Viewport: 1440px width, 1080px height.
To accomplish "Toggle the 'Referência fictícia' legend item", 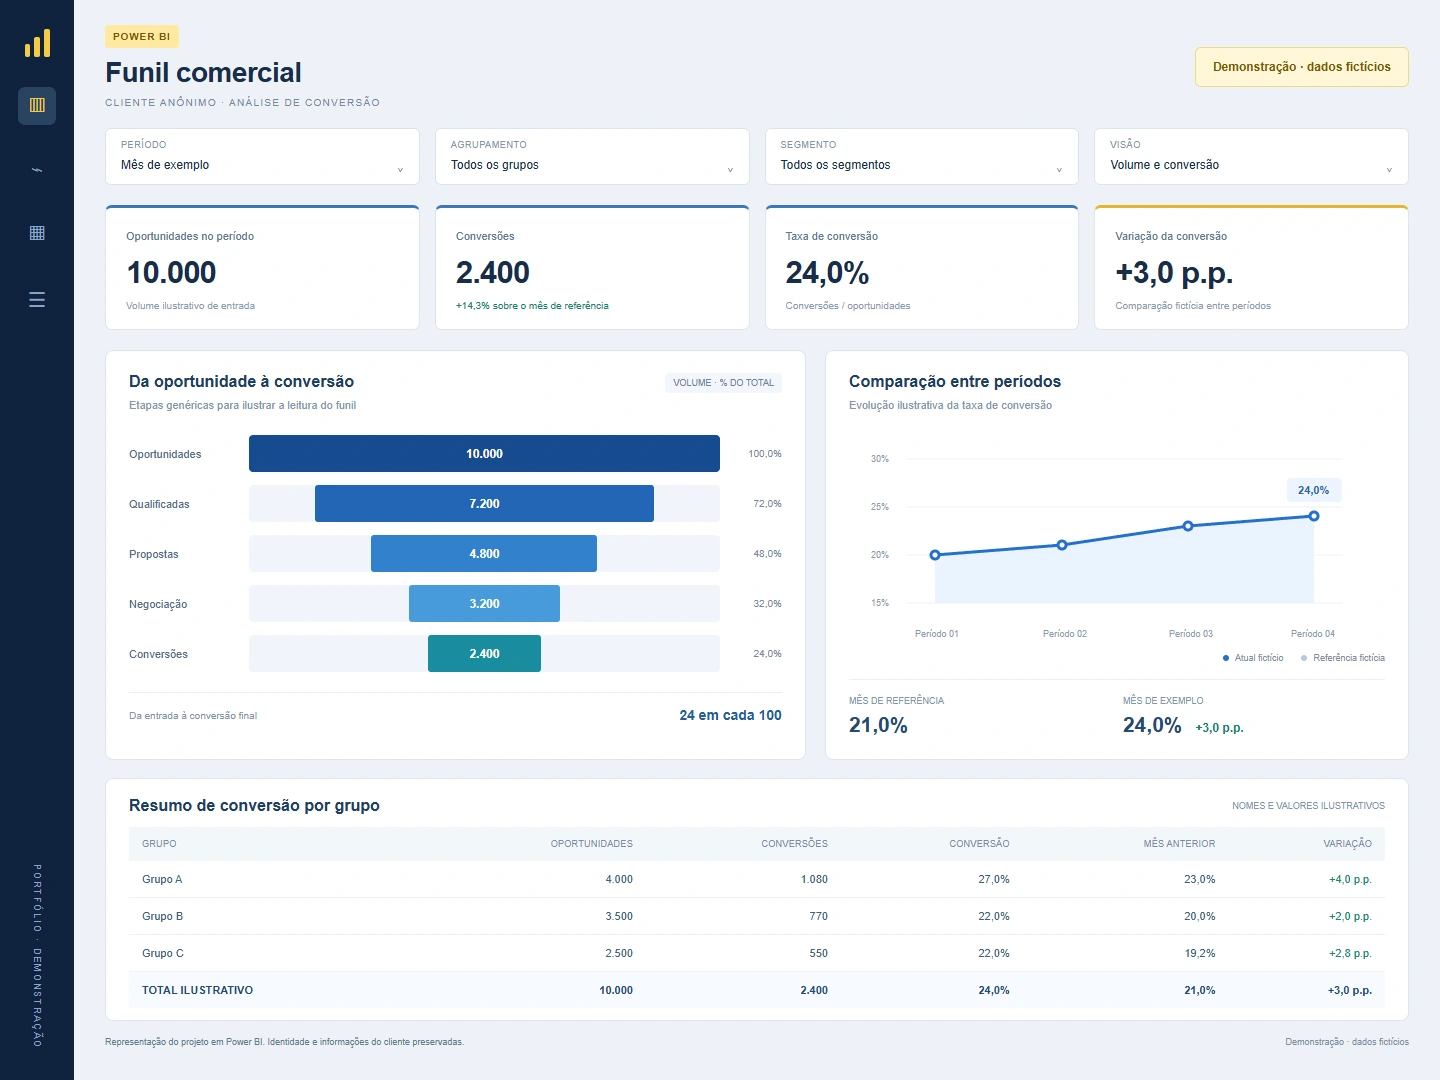I will pos(1343,658).
